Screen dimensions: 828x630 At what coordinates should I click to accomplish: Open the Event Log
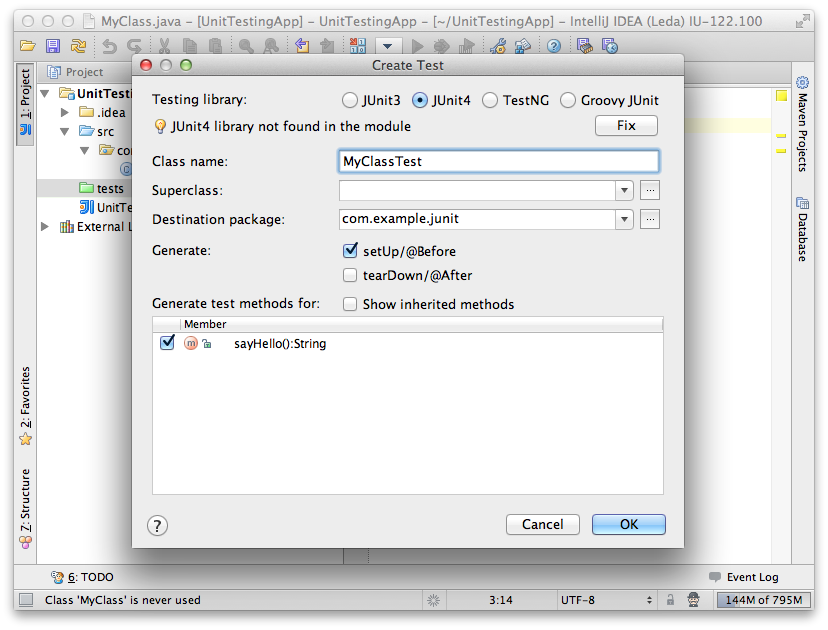744,577
